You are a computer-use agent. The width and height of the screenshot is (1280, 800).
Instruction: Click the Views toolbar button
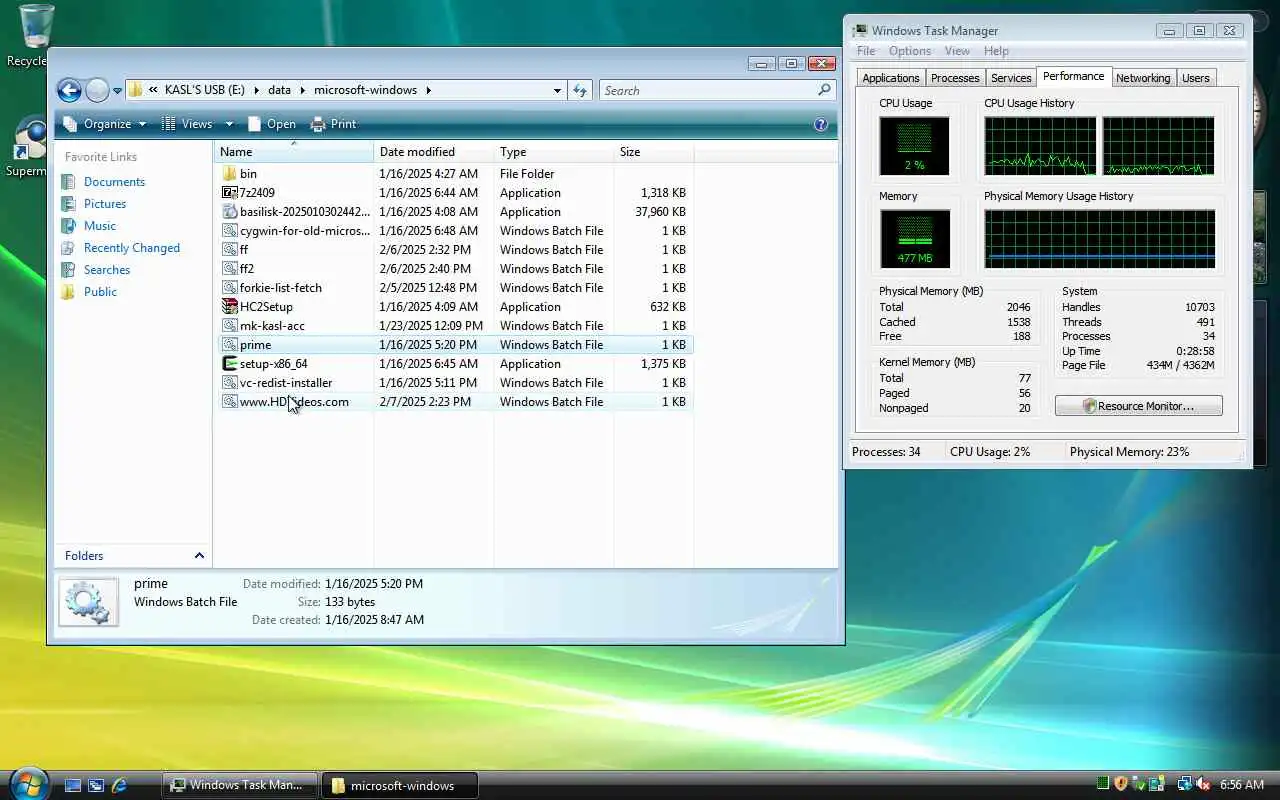(187, 124)
